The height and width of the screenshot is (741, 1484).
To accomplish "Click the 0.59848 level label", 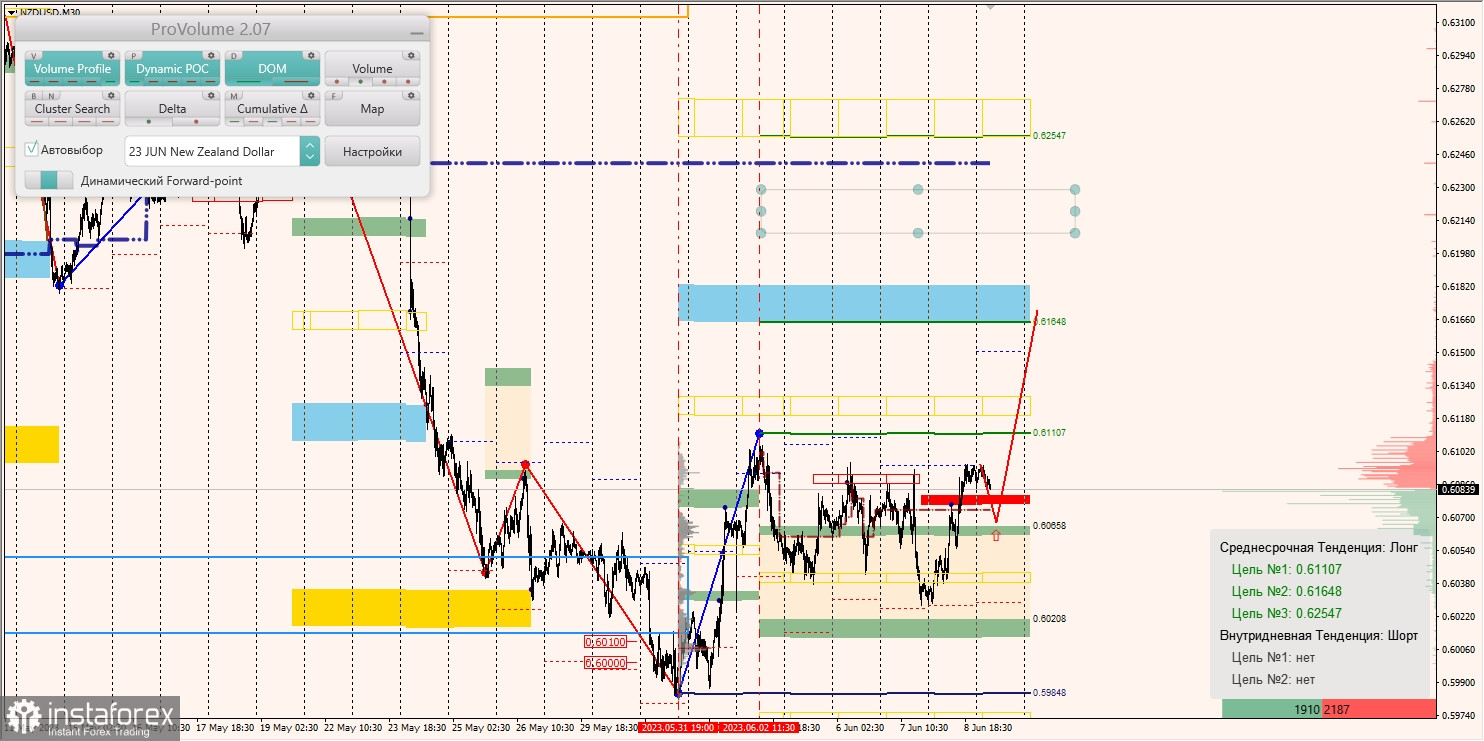I will pos(1049,692).
